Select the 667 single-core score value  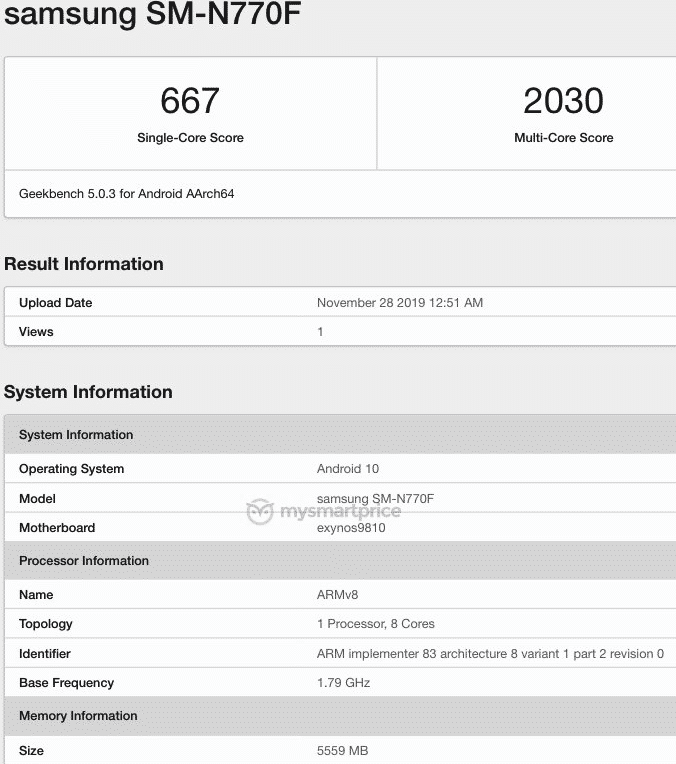190,101
